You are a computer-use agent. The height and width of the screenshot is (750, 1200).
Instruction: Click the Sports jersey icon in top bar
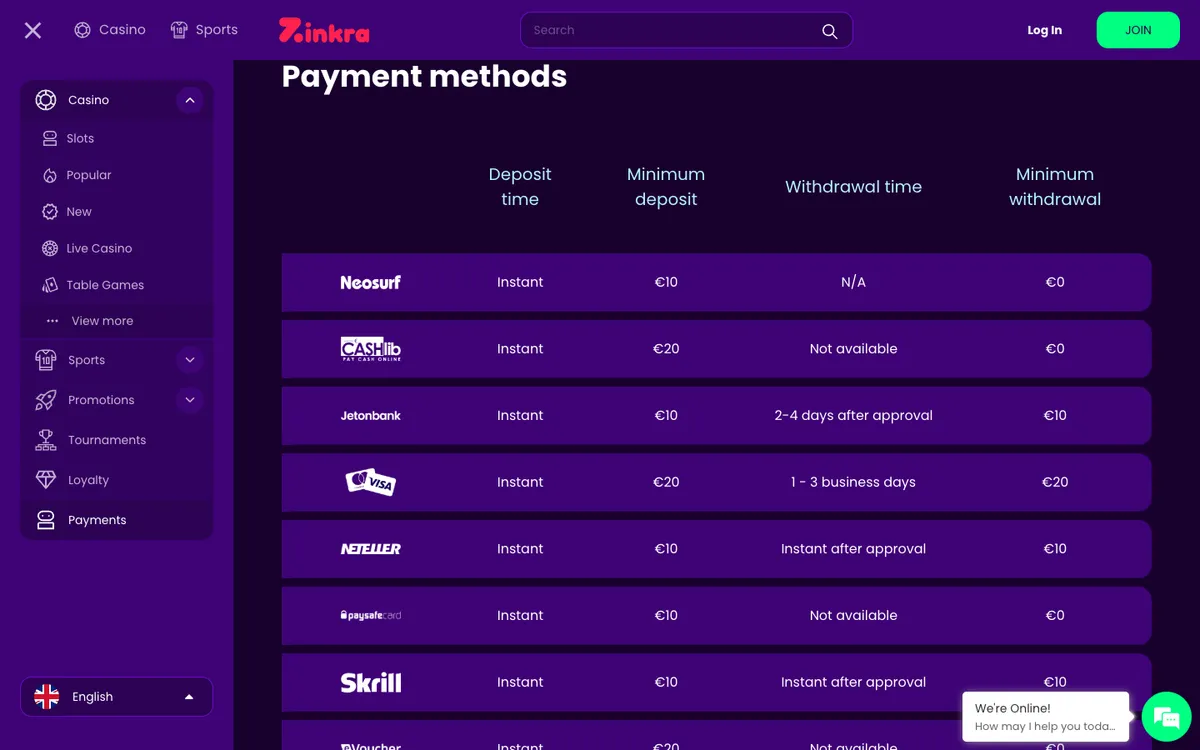[x=179, y=30]
